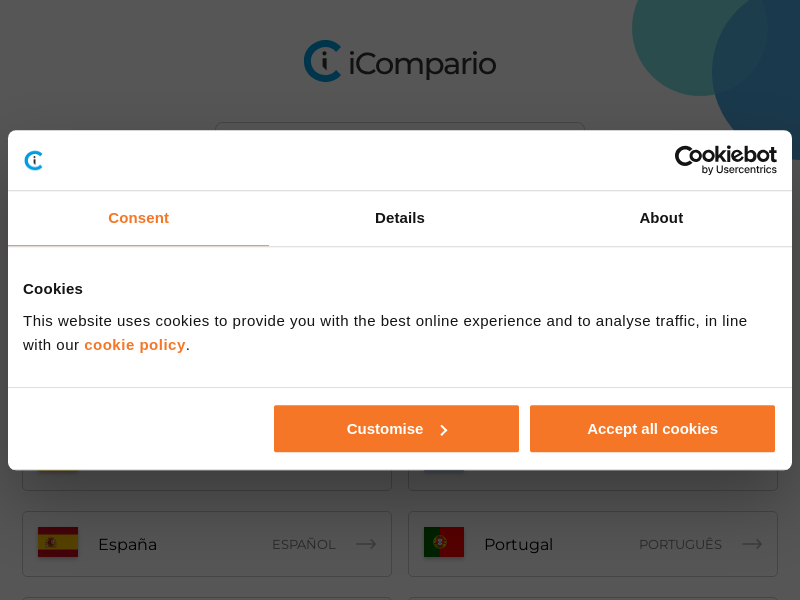Open the cookie policy link
Viewport: 800px width, 600px height.
135,345
